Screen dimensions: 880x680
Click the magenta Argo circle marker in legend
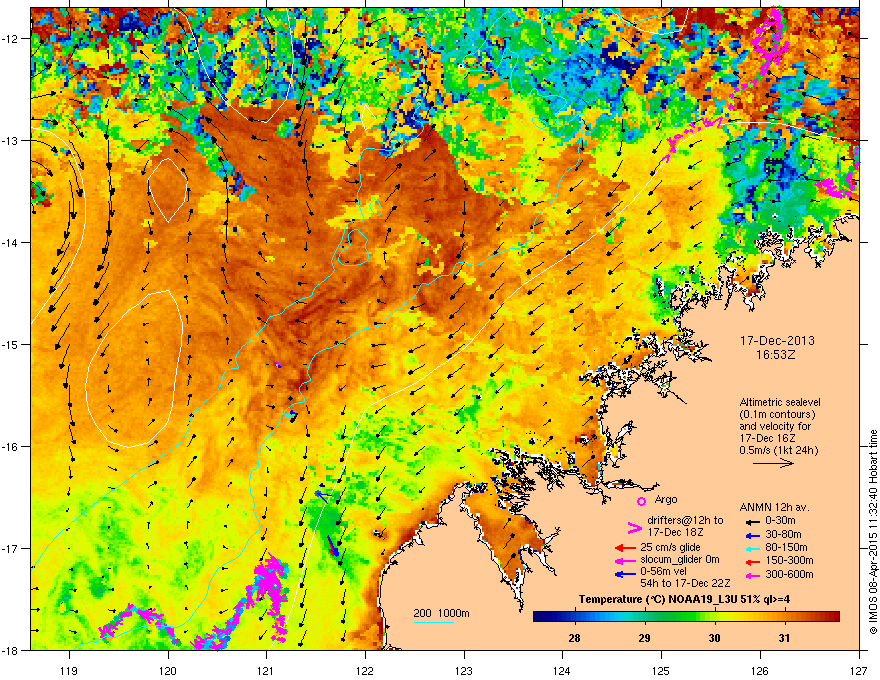(641, 501)
